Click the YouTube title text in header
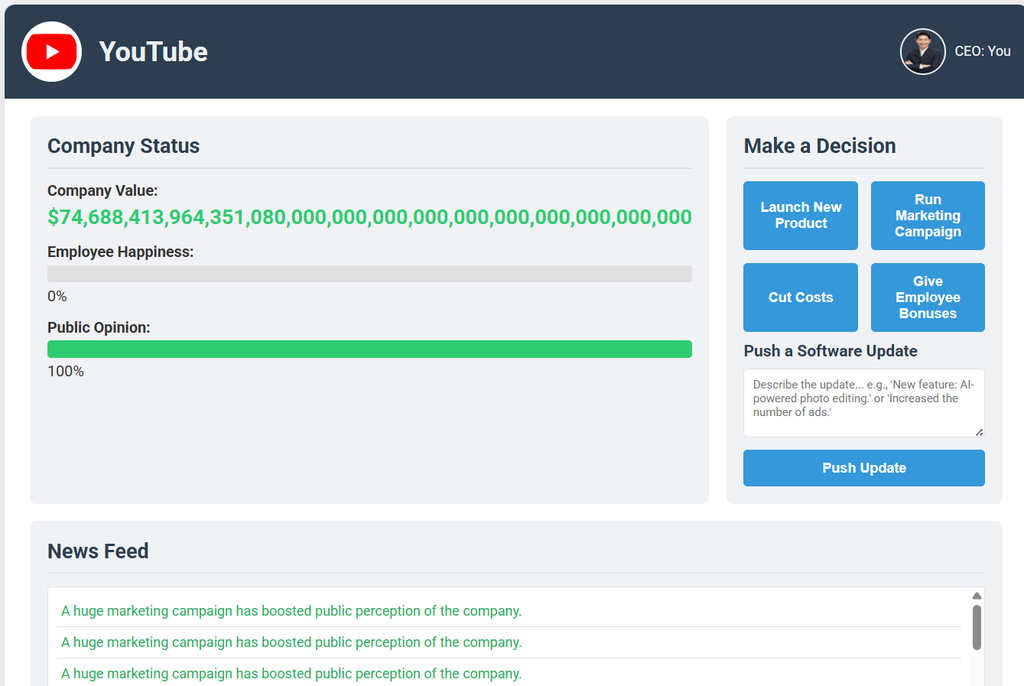This screenshot has width=1024, height=686. point(153,52)
